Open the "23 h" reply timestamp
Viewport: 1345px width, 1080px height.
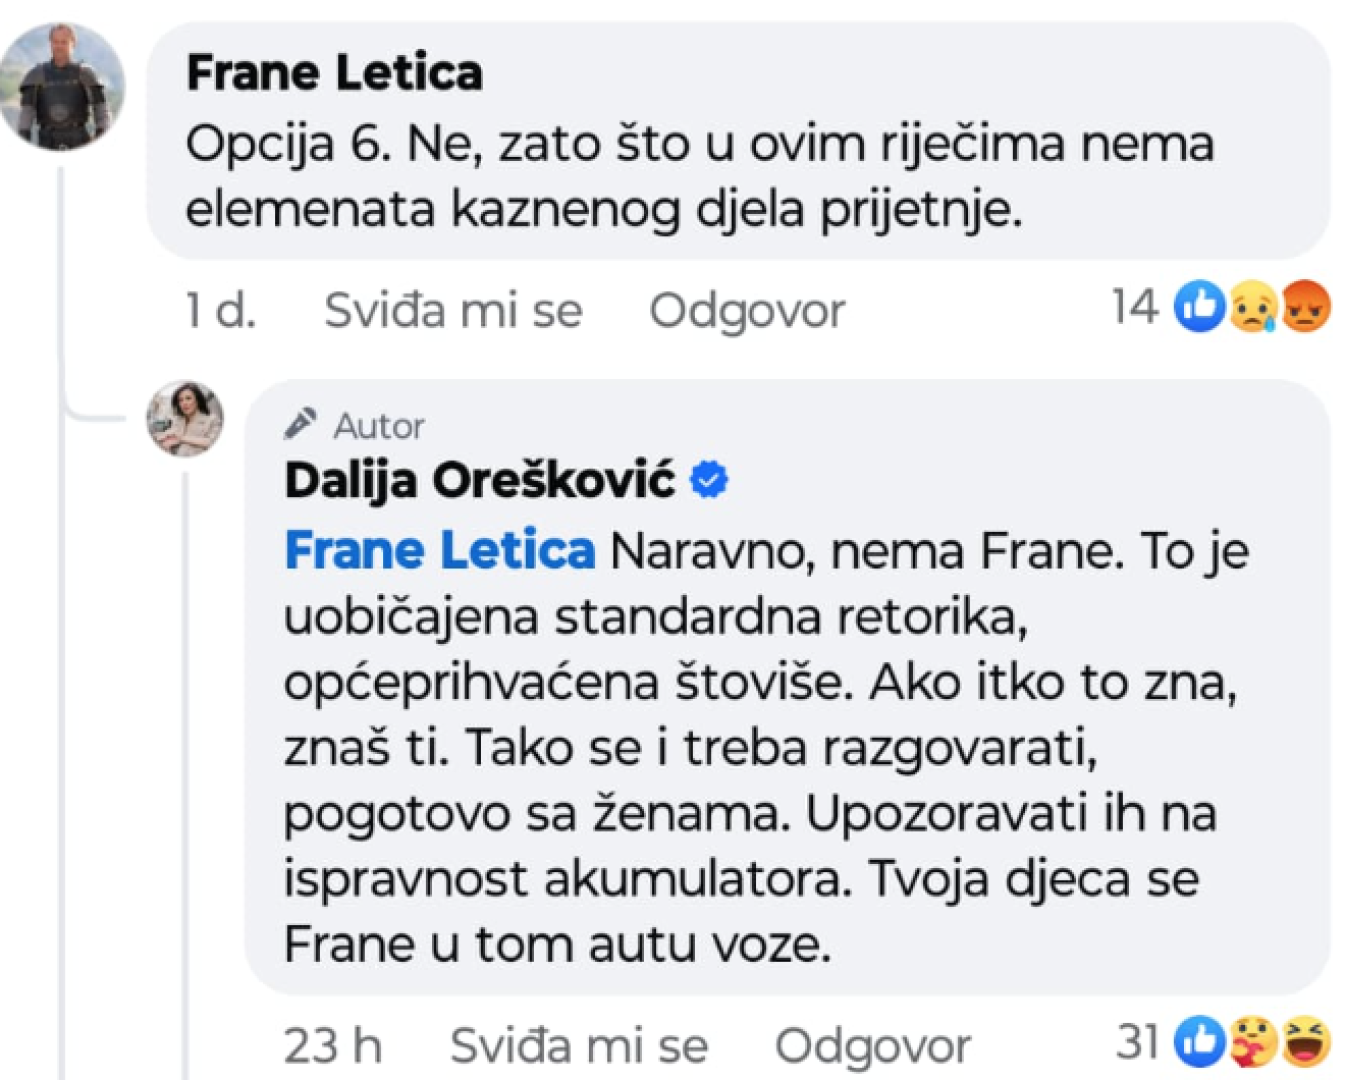coord(332,1046)
